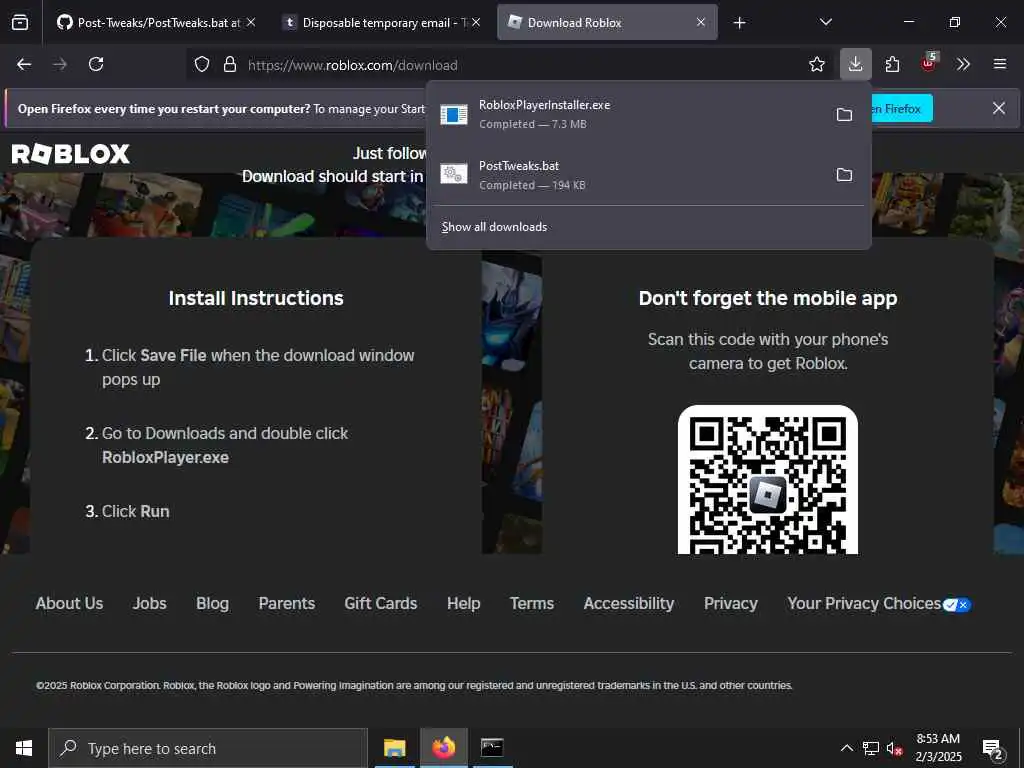Show PostTweaks.bat in folder

[844, 174]
